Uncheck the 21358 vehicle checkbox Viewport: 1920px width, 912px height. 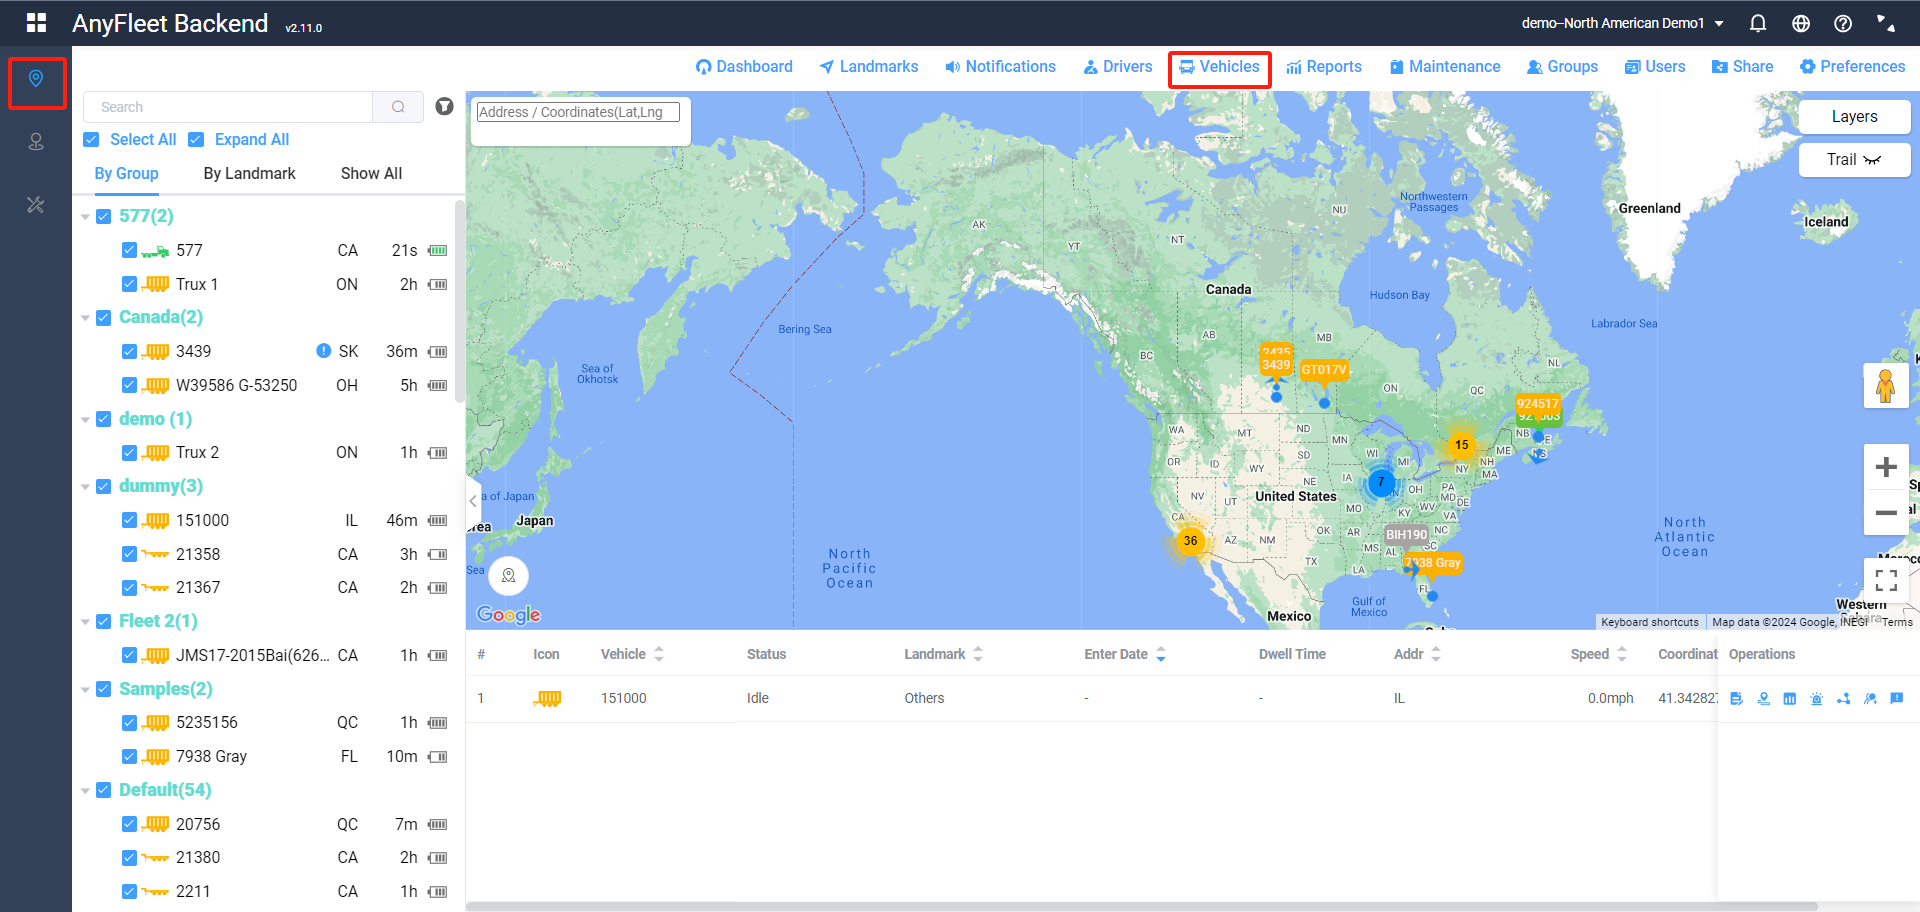[129, 554]
